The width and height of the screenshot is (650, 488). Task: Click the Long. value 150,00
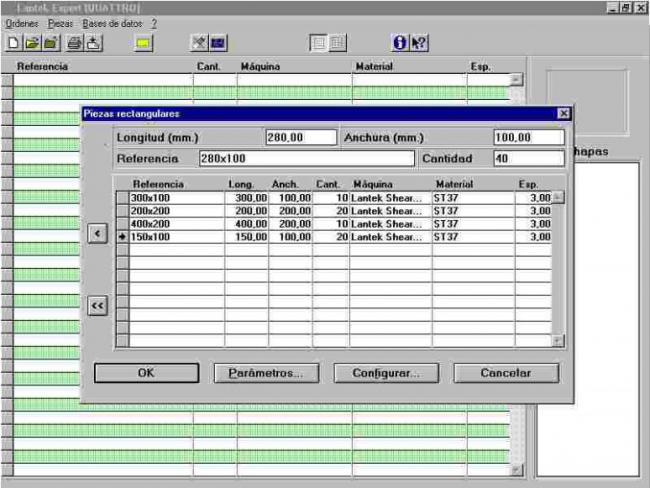[247, 237]
